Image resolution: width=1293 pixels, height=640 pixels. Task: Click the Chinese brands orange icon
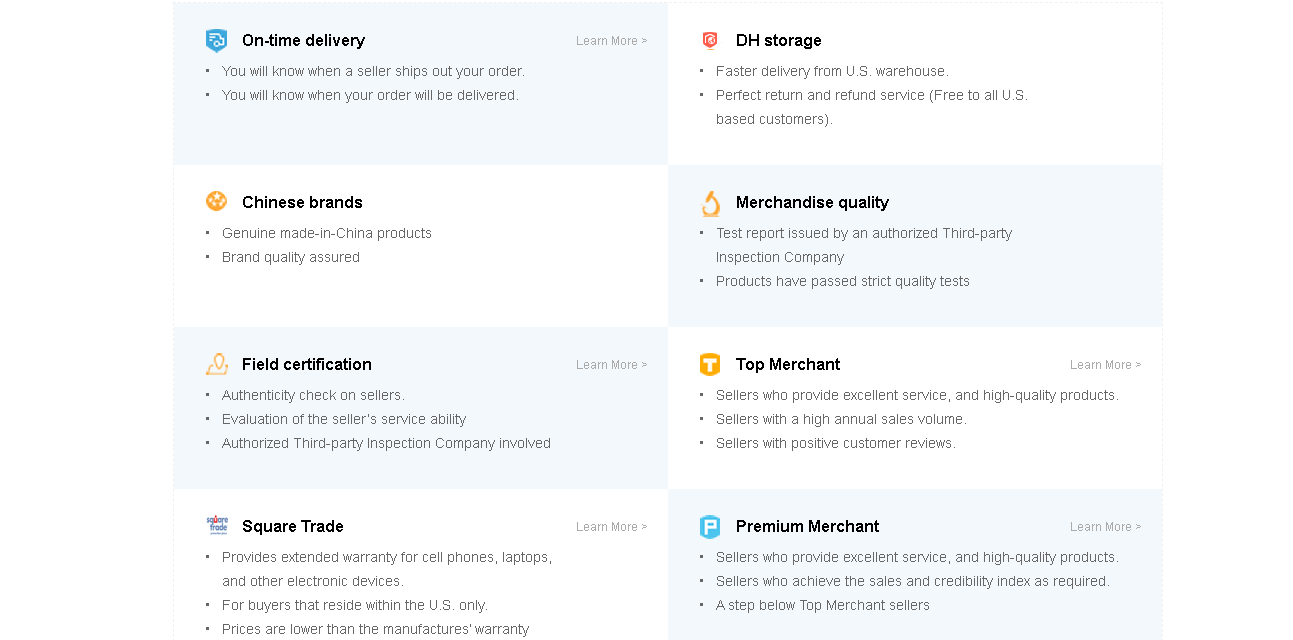[x=216, y=201]
